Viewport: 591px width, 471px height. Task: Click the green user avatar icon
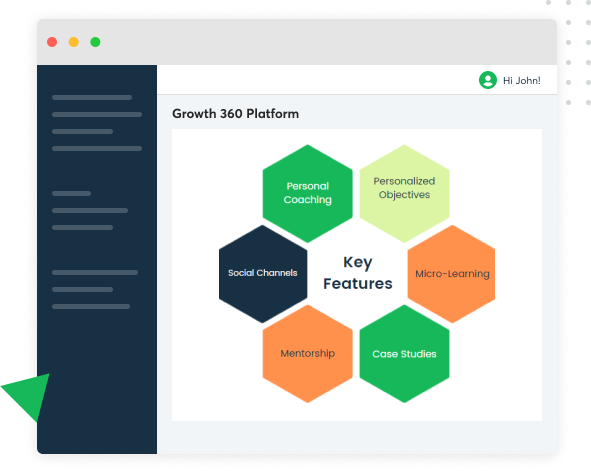click(488, 80)
